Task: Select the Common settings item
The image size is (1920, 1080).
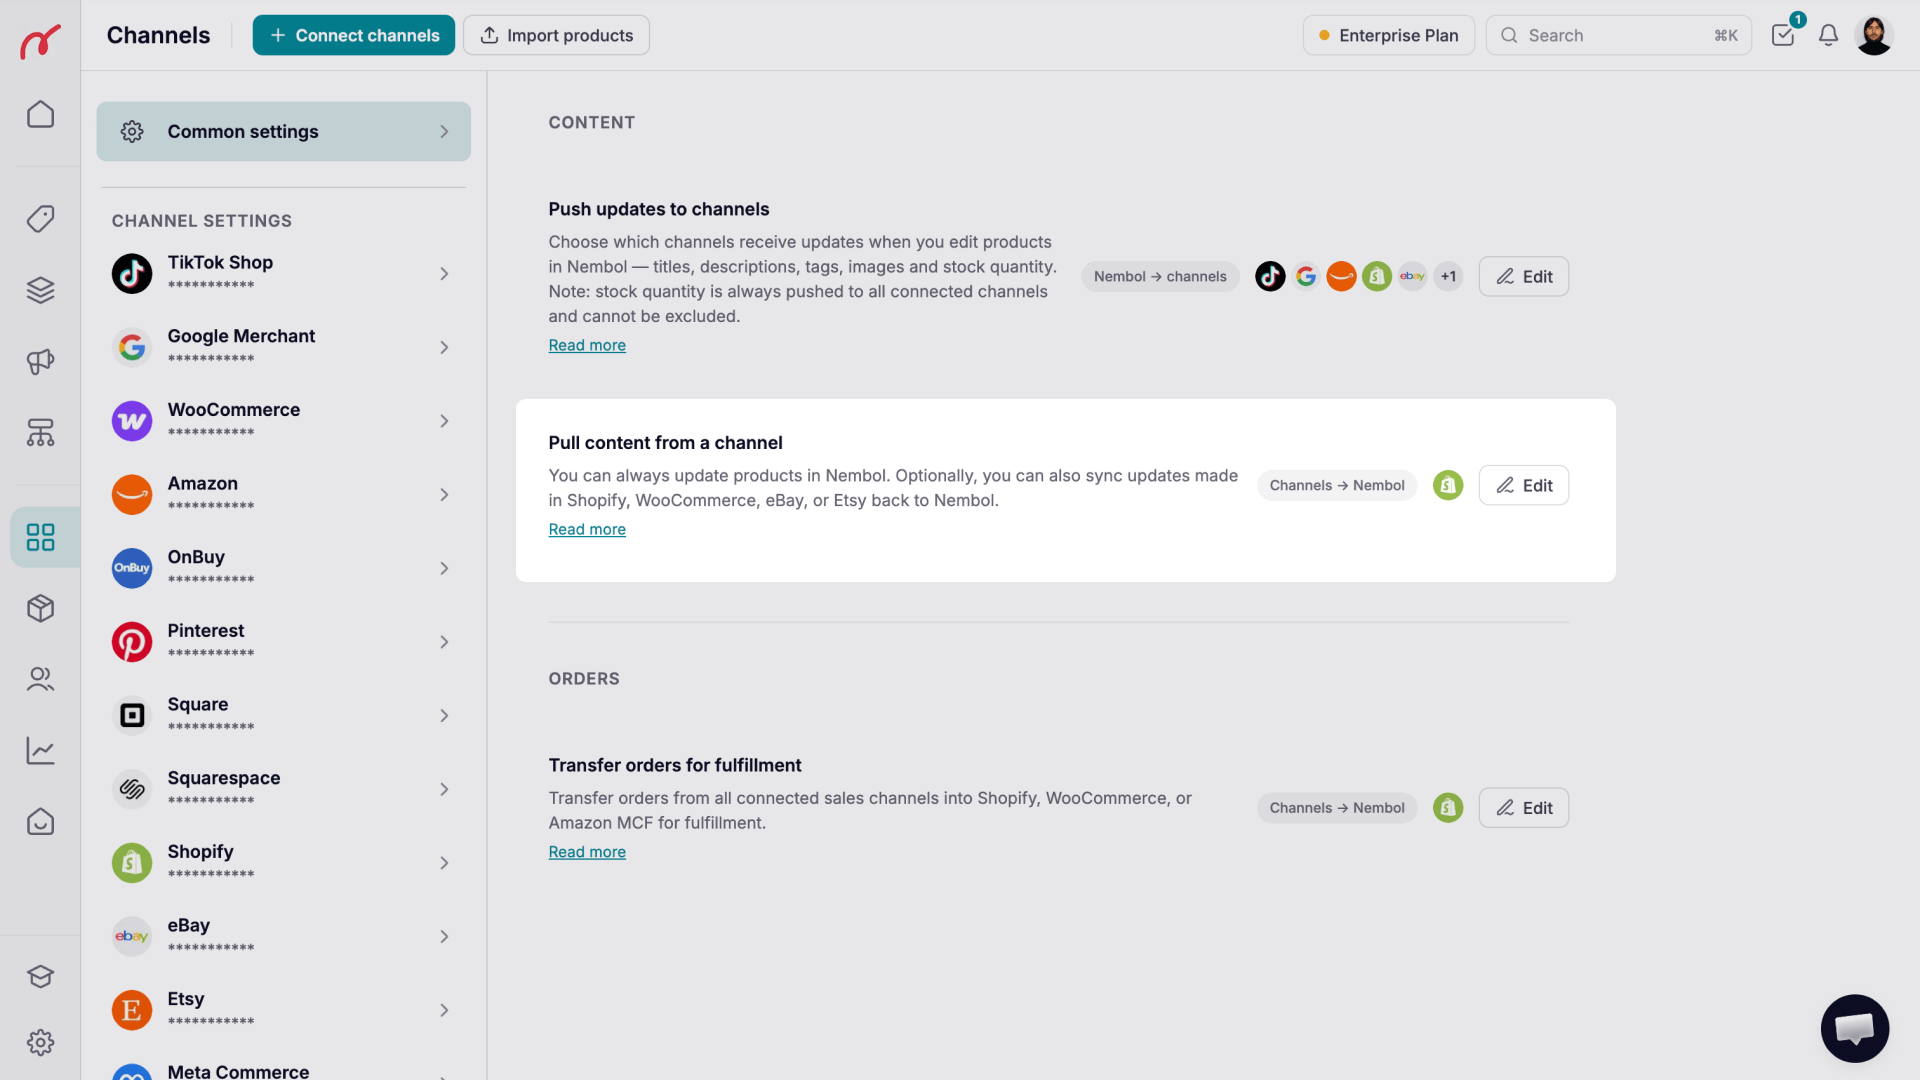Action: [x=283, y=131]
